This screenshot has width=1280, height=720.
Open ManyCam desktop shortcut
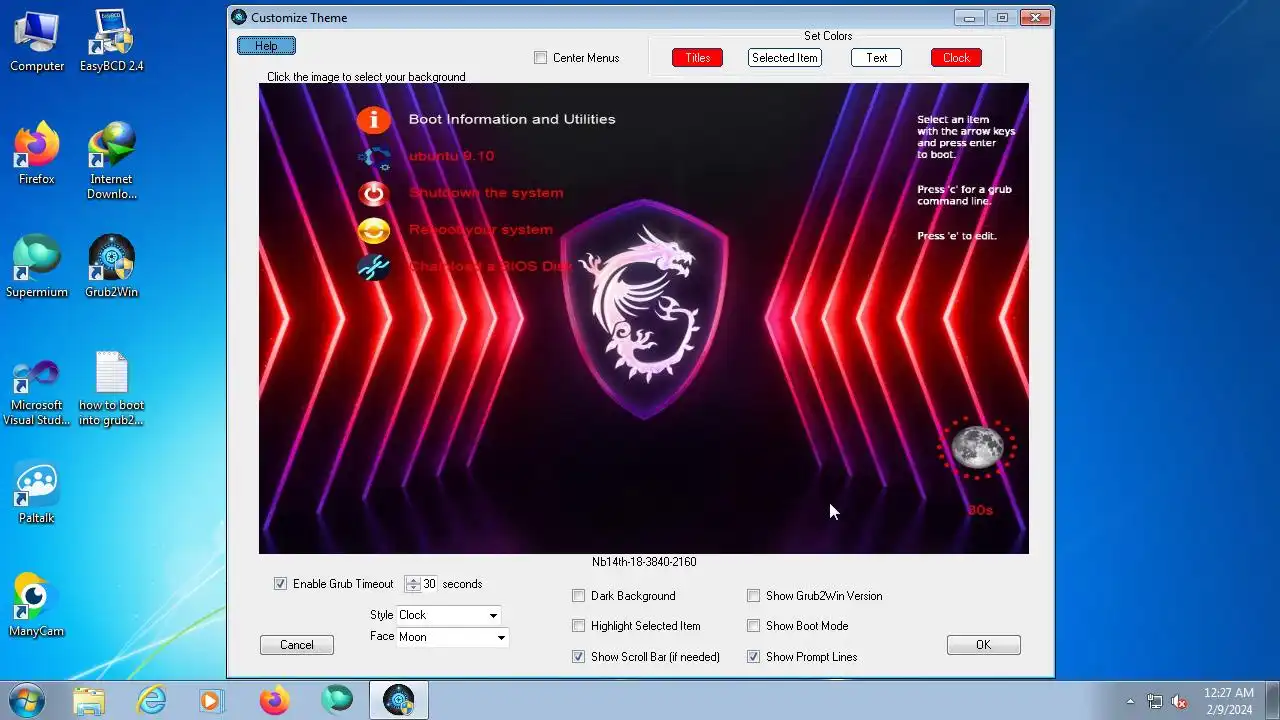click(37, 605)
